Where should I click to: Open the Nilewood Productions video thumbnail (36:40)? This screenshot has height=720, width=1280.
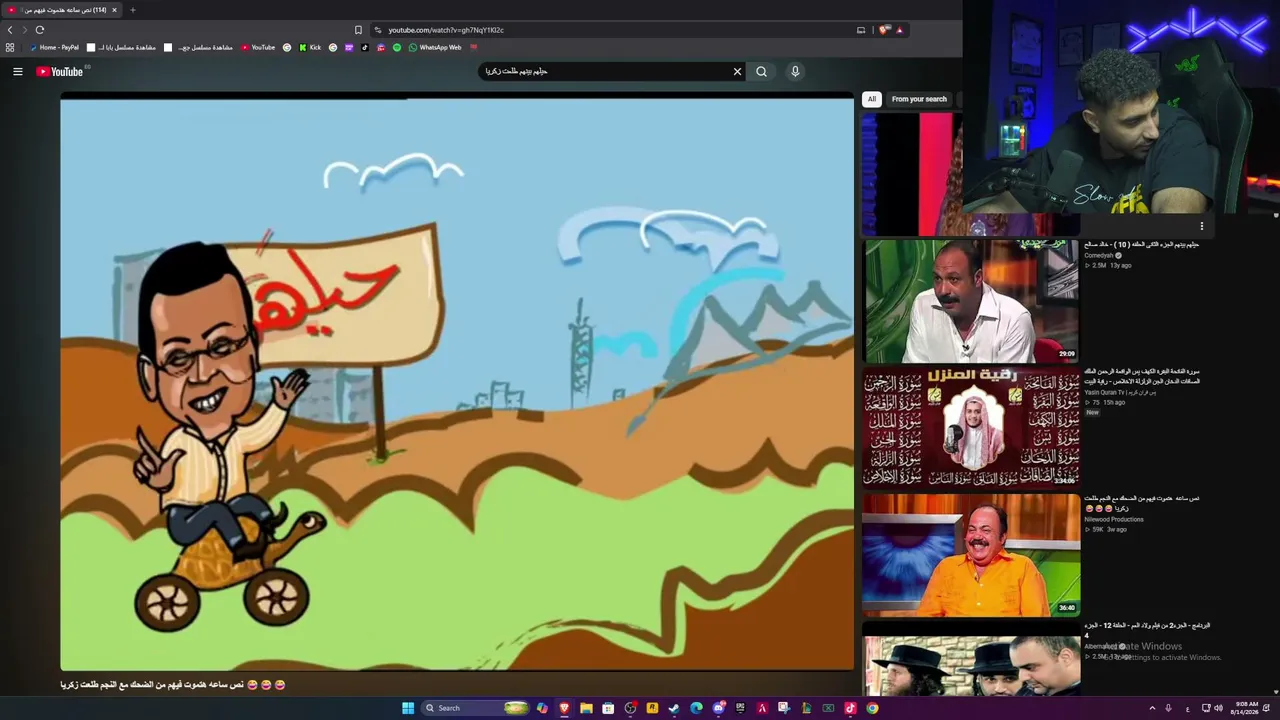pos(971,555)
